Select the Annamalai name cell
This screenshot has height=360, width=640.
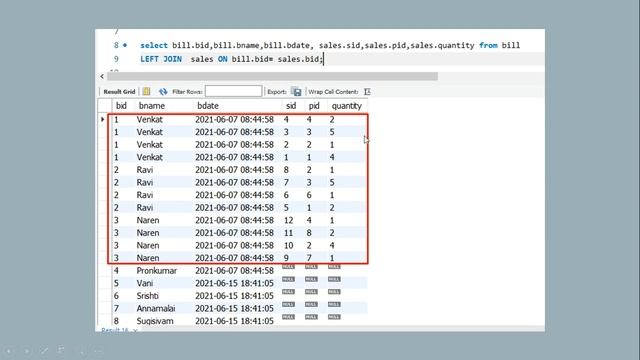pos(156,309)
